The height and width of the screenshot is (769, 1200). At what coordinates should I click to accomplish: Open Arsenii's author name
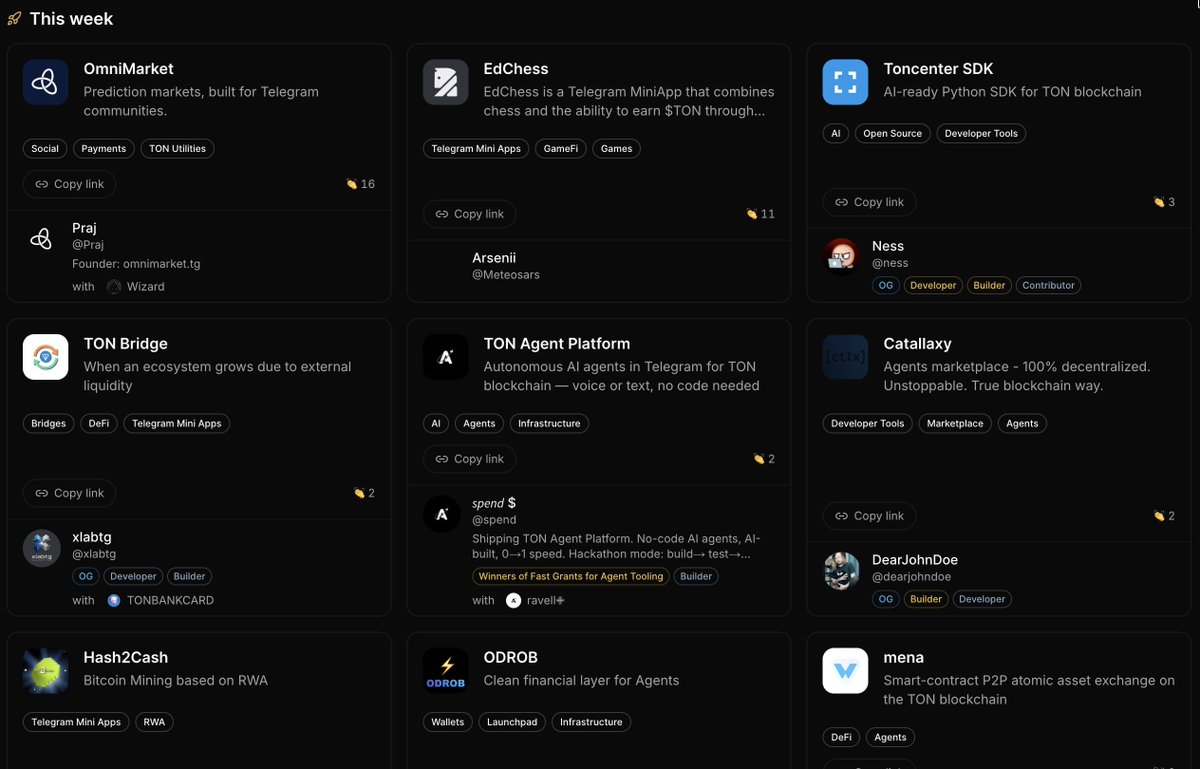[494, 258]
